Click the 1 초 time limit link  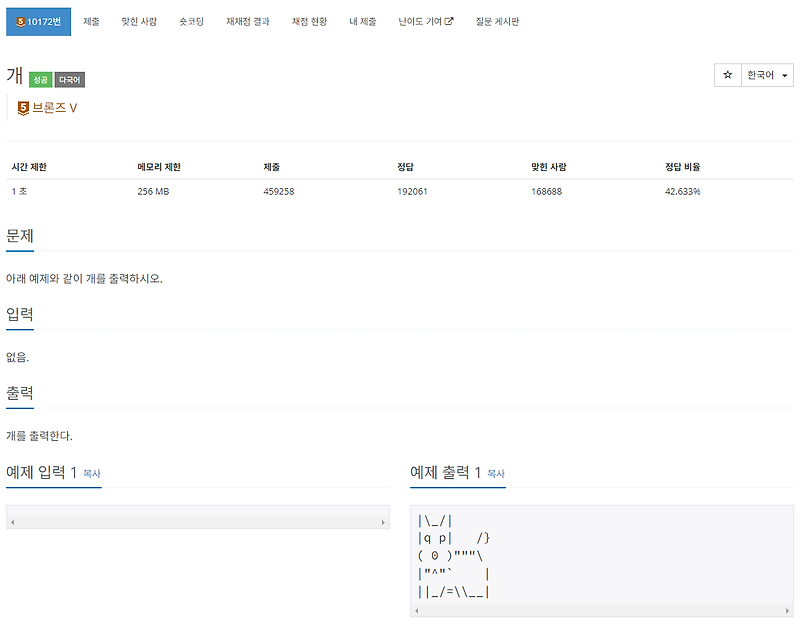(21, 191)
